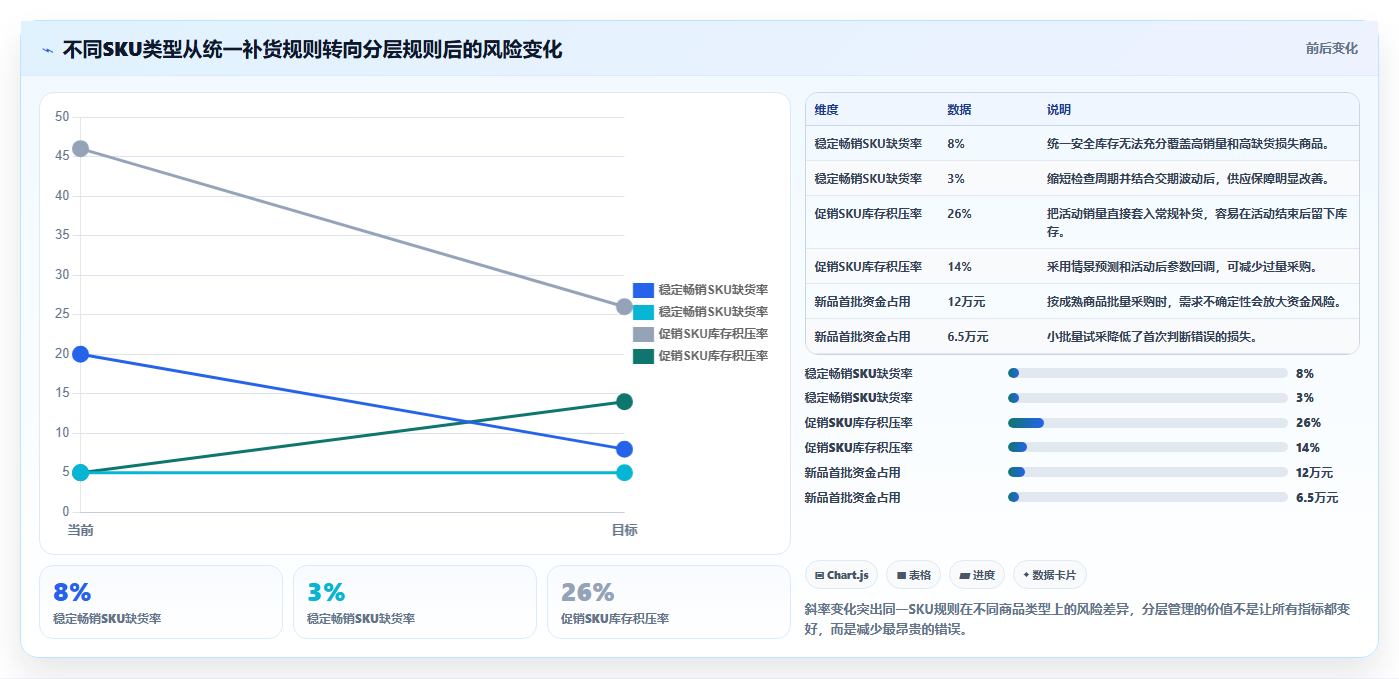Viewport: 1399px width, 679px height.
Task: Click the footer note starting 斜率变化突出
Action: point(1077,620)
